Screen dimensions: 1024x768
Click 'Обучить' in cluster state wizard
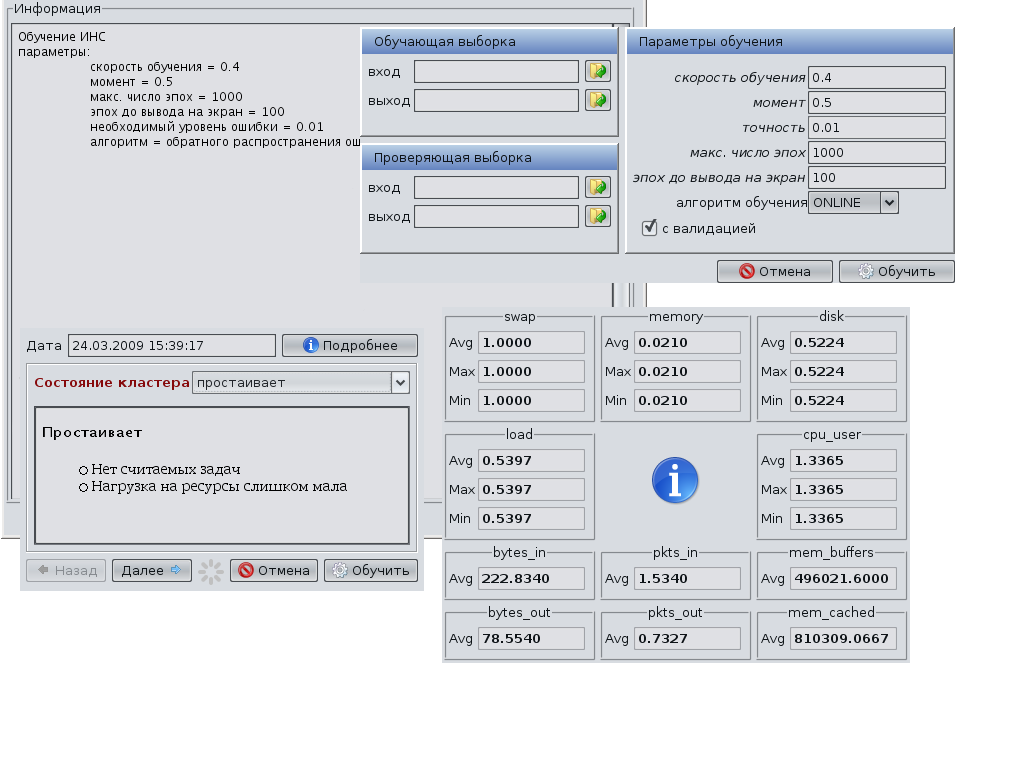[371, 571]
